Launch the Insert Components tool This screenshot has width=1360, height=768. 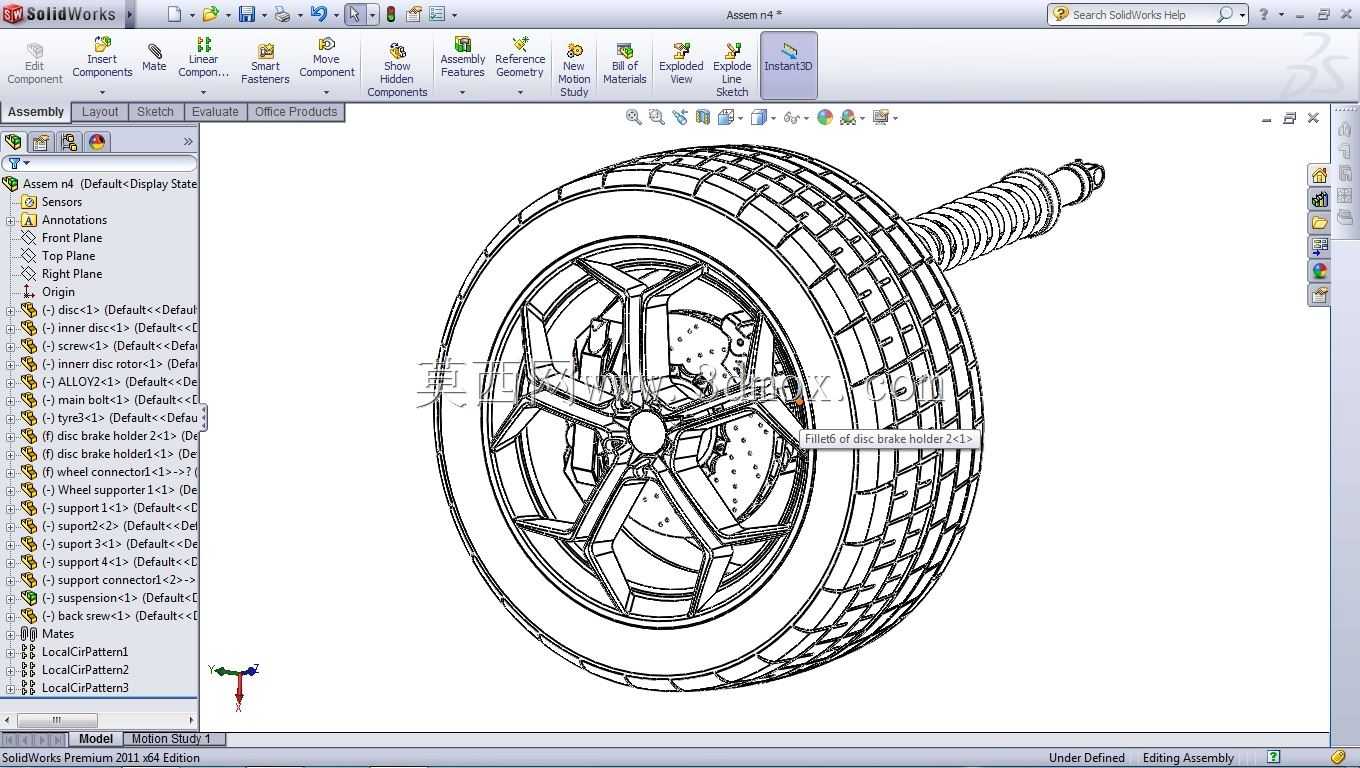click(102, 57)
